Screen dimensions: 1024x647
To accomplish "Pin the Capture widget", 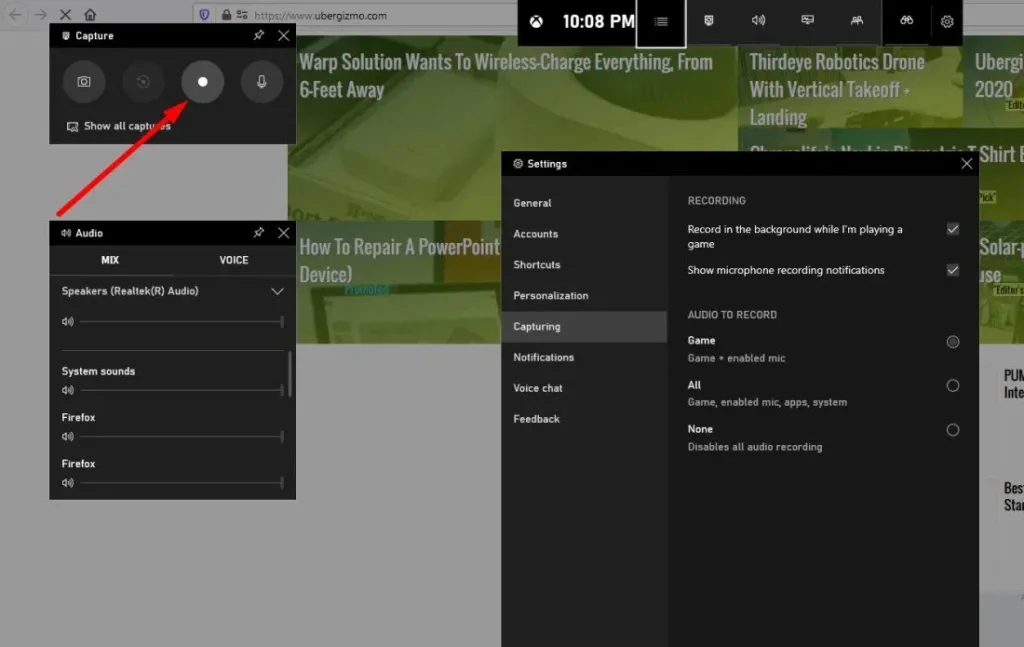I will coord(259,35).
